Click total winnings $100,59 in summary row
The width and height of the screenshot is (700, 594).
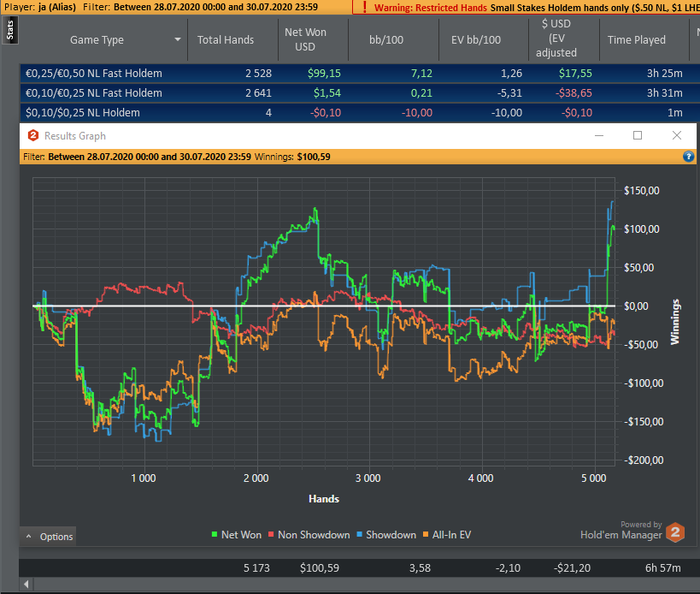[x=319, y=568]
